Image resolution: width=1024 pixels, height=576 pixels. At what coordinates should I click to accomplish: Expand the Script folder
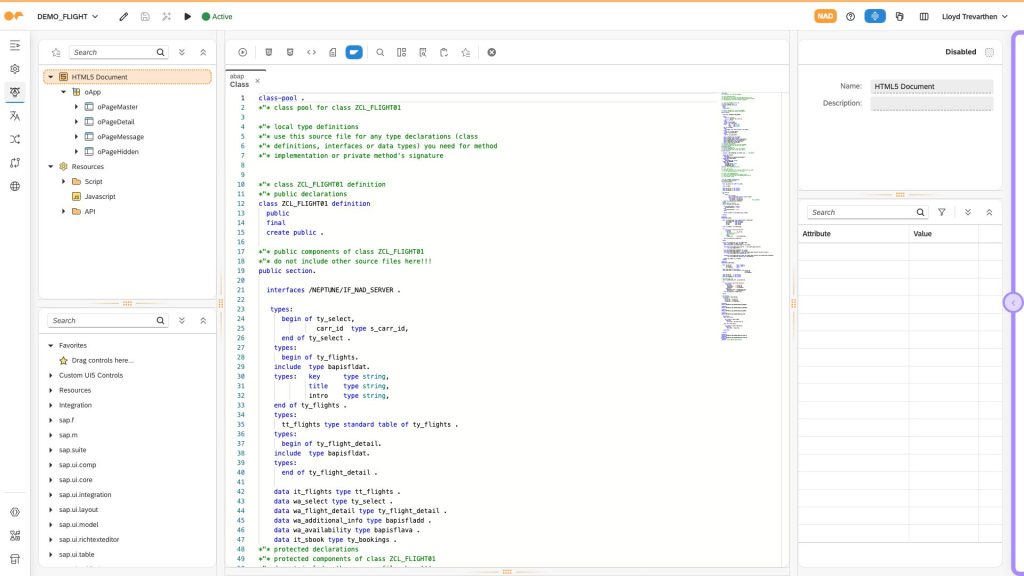[63, 182]
